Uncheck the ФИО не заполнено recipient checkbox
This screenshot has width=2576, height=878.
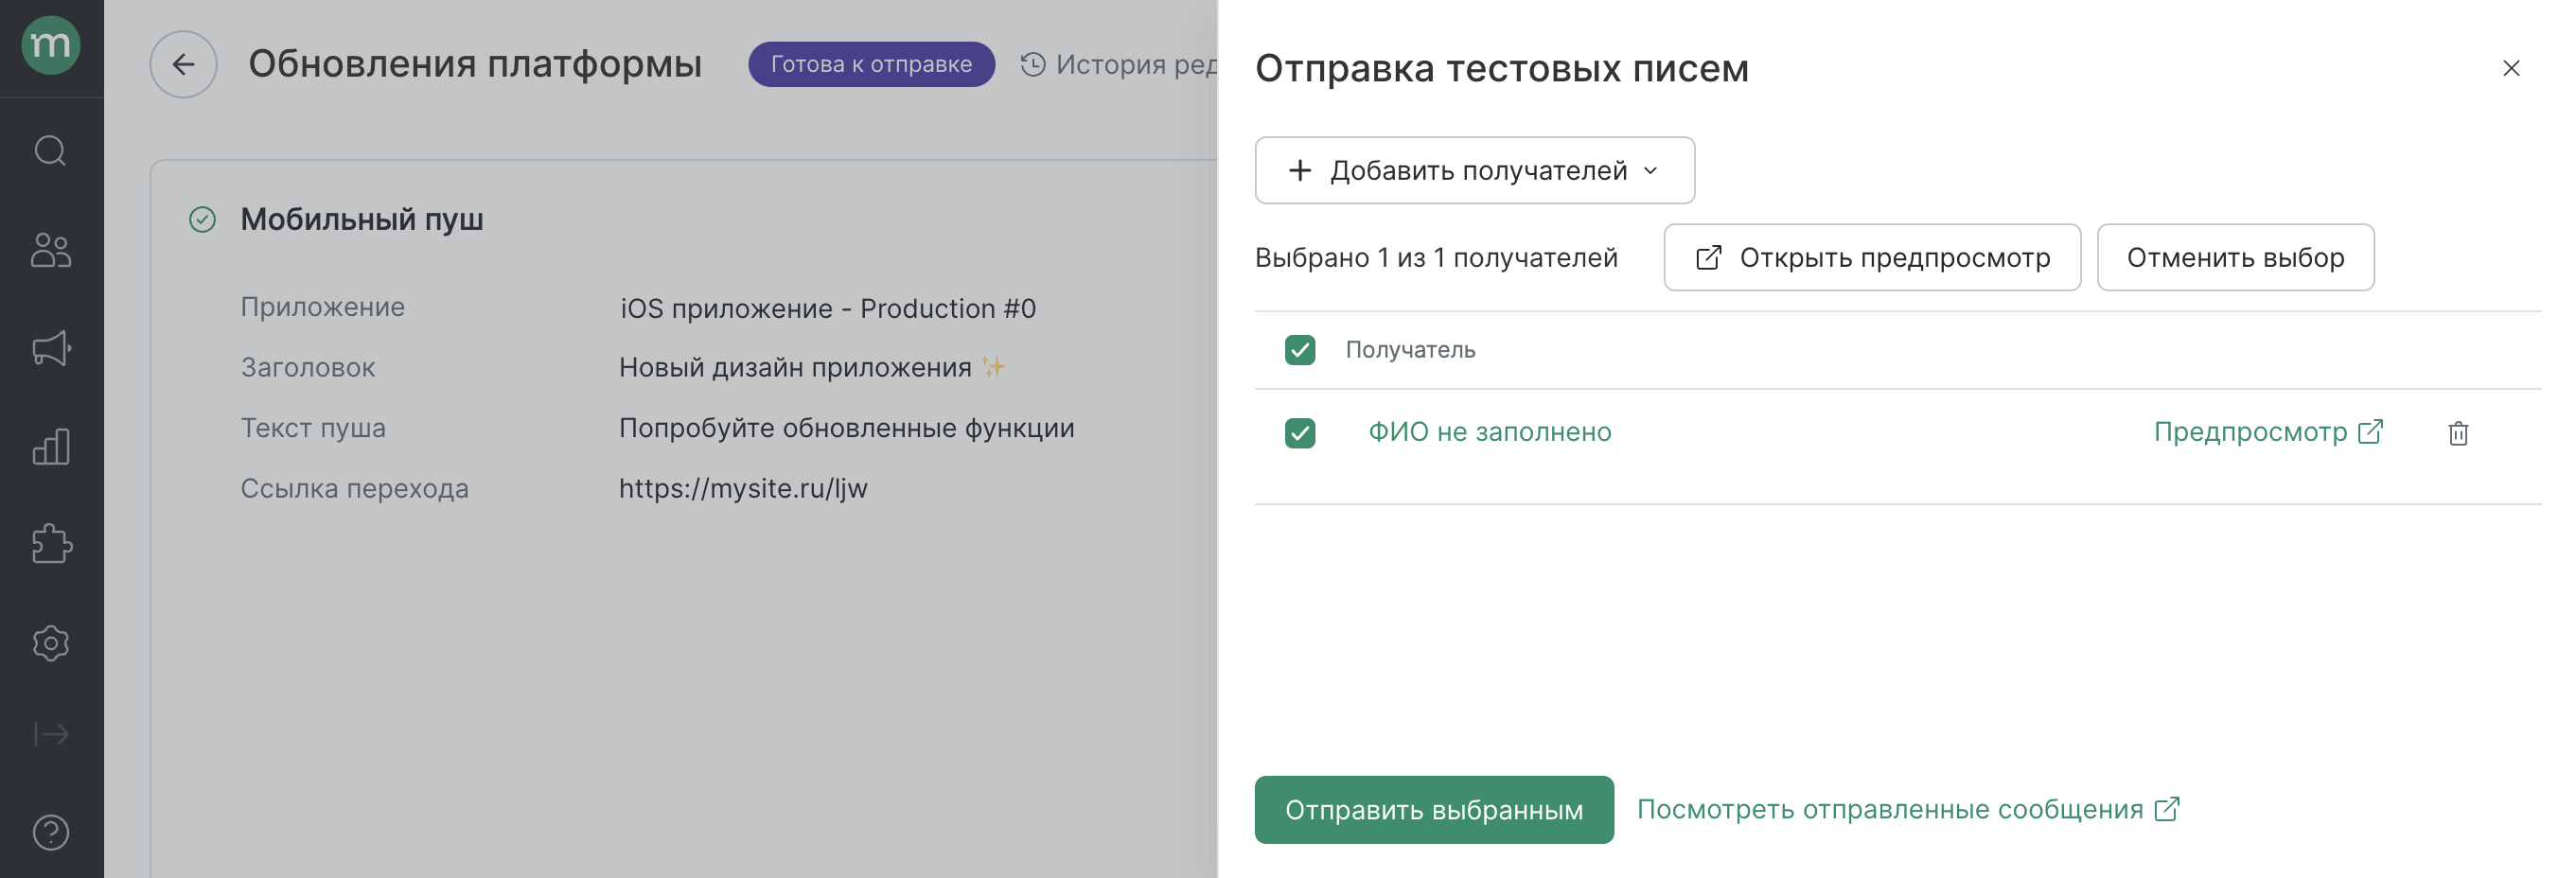(x=1299, y=433)
